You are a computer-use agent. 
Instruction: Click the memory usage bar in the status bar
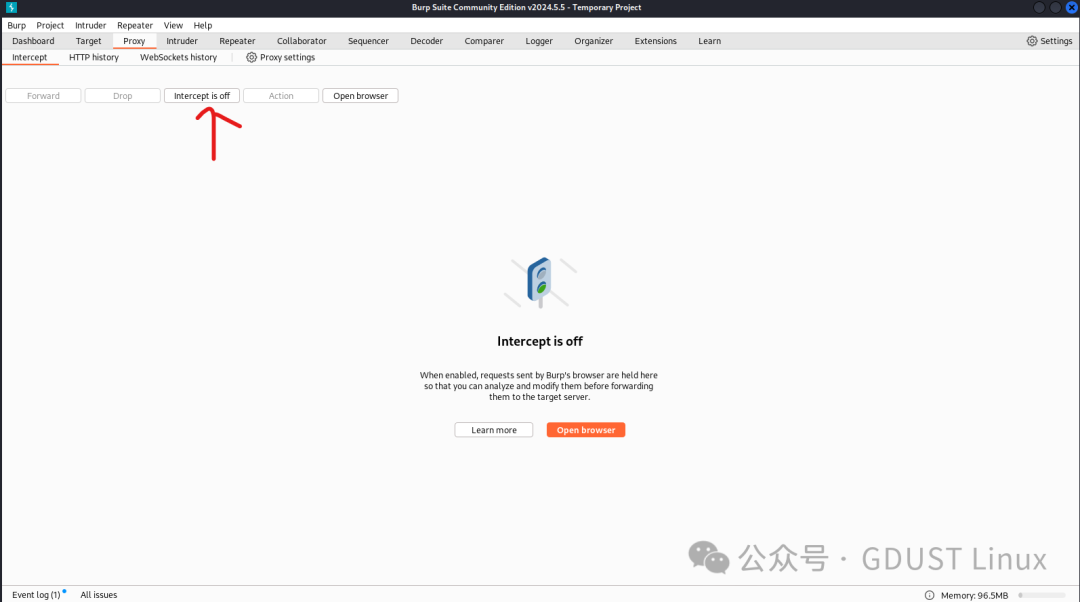(x=1040, y=594)
